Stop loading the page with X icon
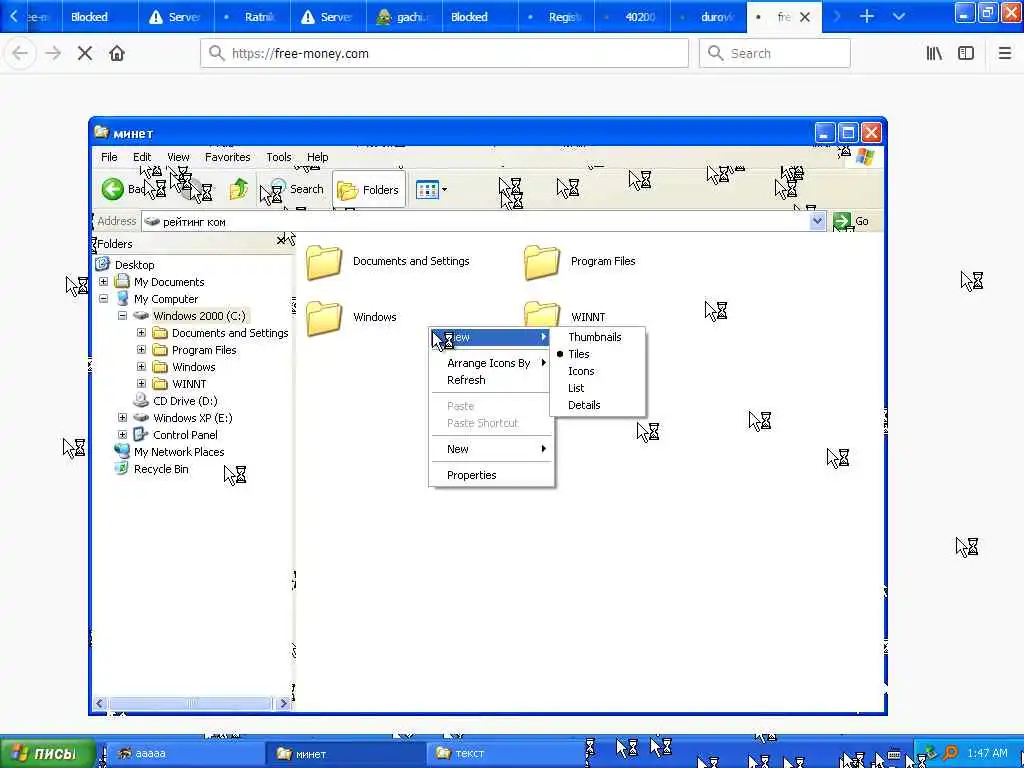Screen dimensions: 1024x768 (x=85, y=53)
